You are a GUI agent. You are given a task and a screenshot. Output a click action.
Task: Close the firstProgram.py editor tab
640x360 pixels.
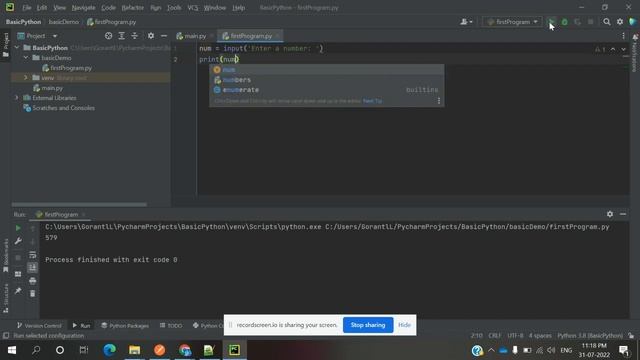click(278, 36)
